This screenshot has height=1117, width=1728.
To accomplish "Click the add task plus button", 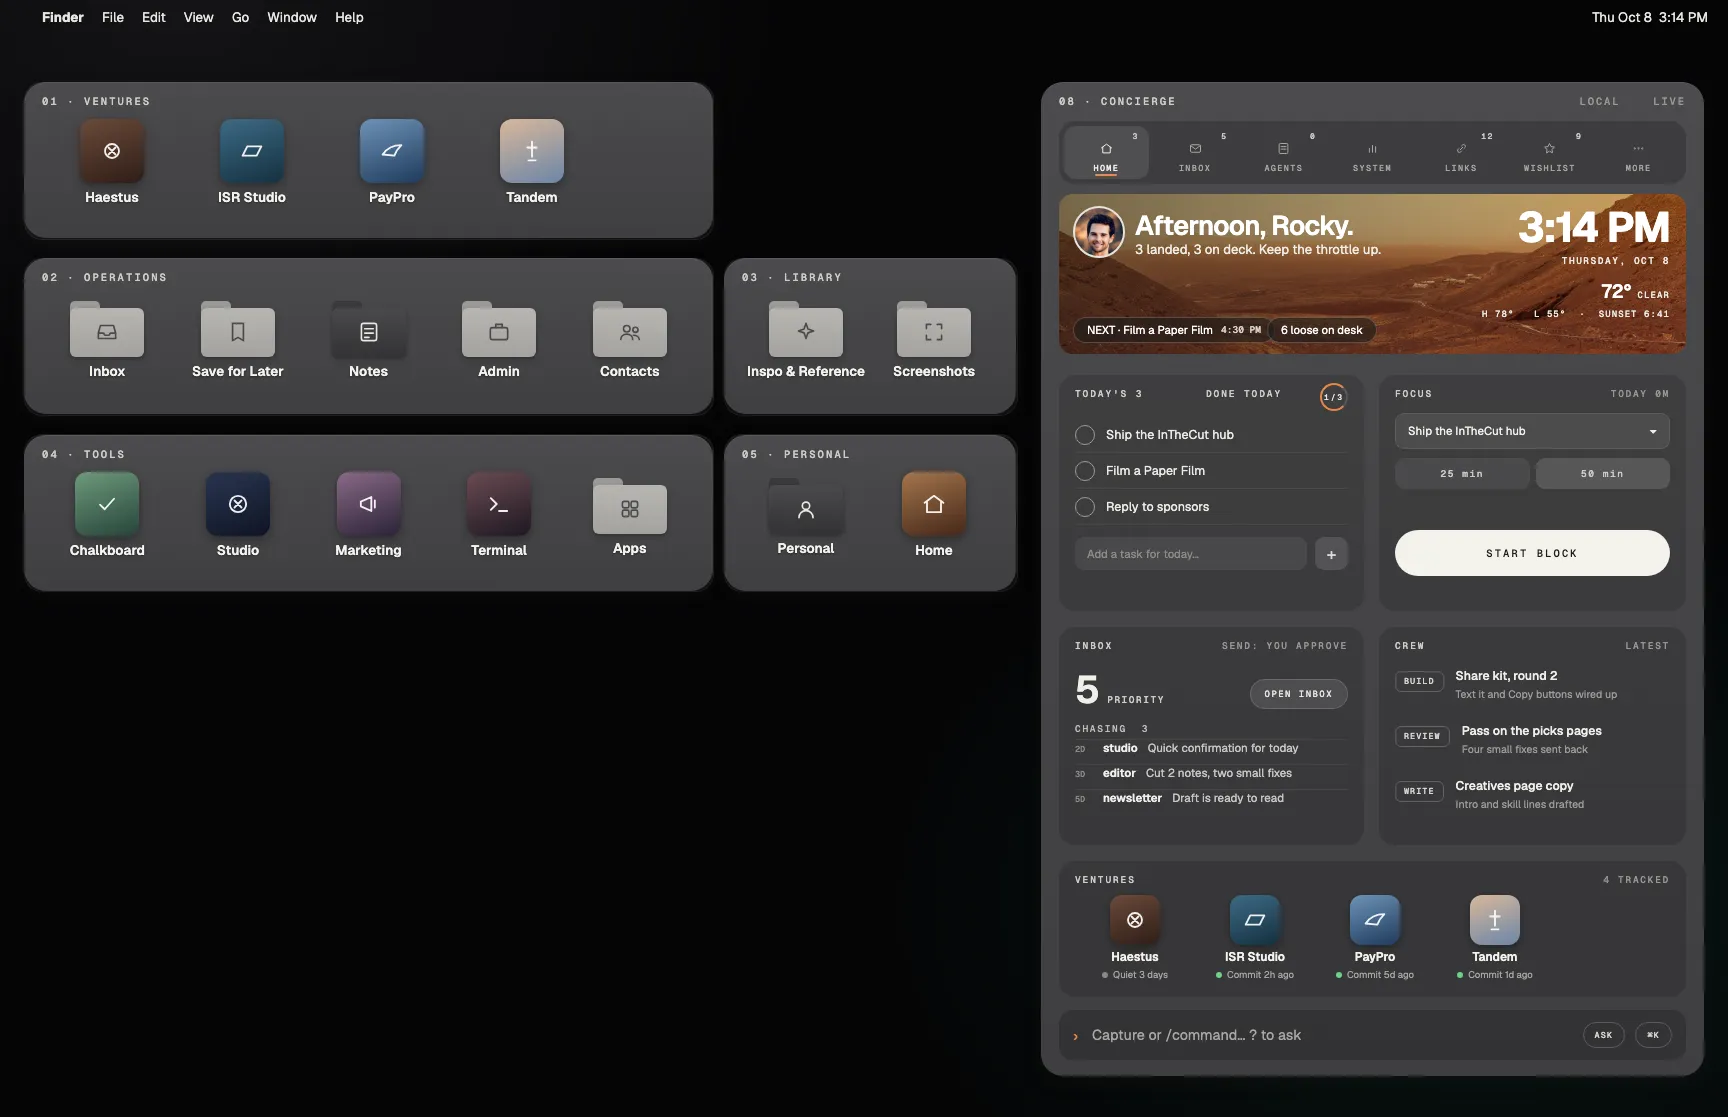I will pyautogui.click(x=1331, y=554).
